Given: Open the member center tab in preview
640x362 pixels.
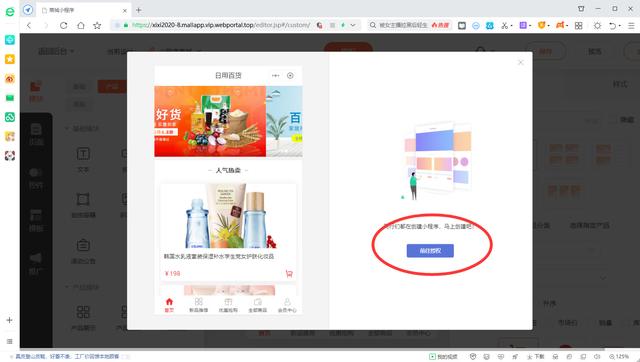Looking at the screenshot, I should pyautogui.click(x=287, y=305).
